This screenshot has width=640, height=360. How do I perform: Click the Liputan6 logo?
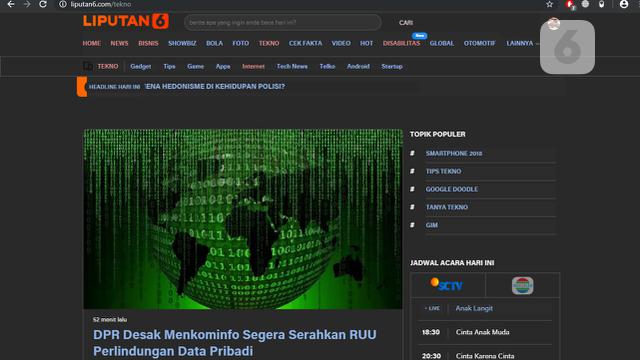point(126,21)
